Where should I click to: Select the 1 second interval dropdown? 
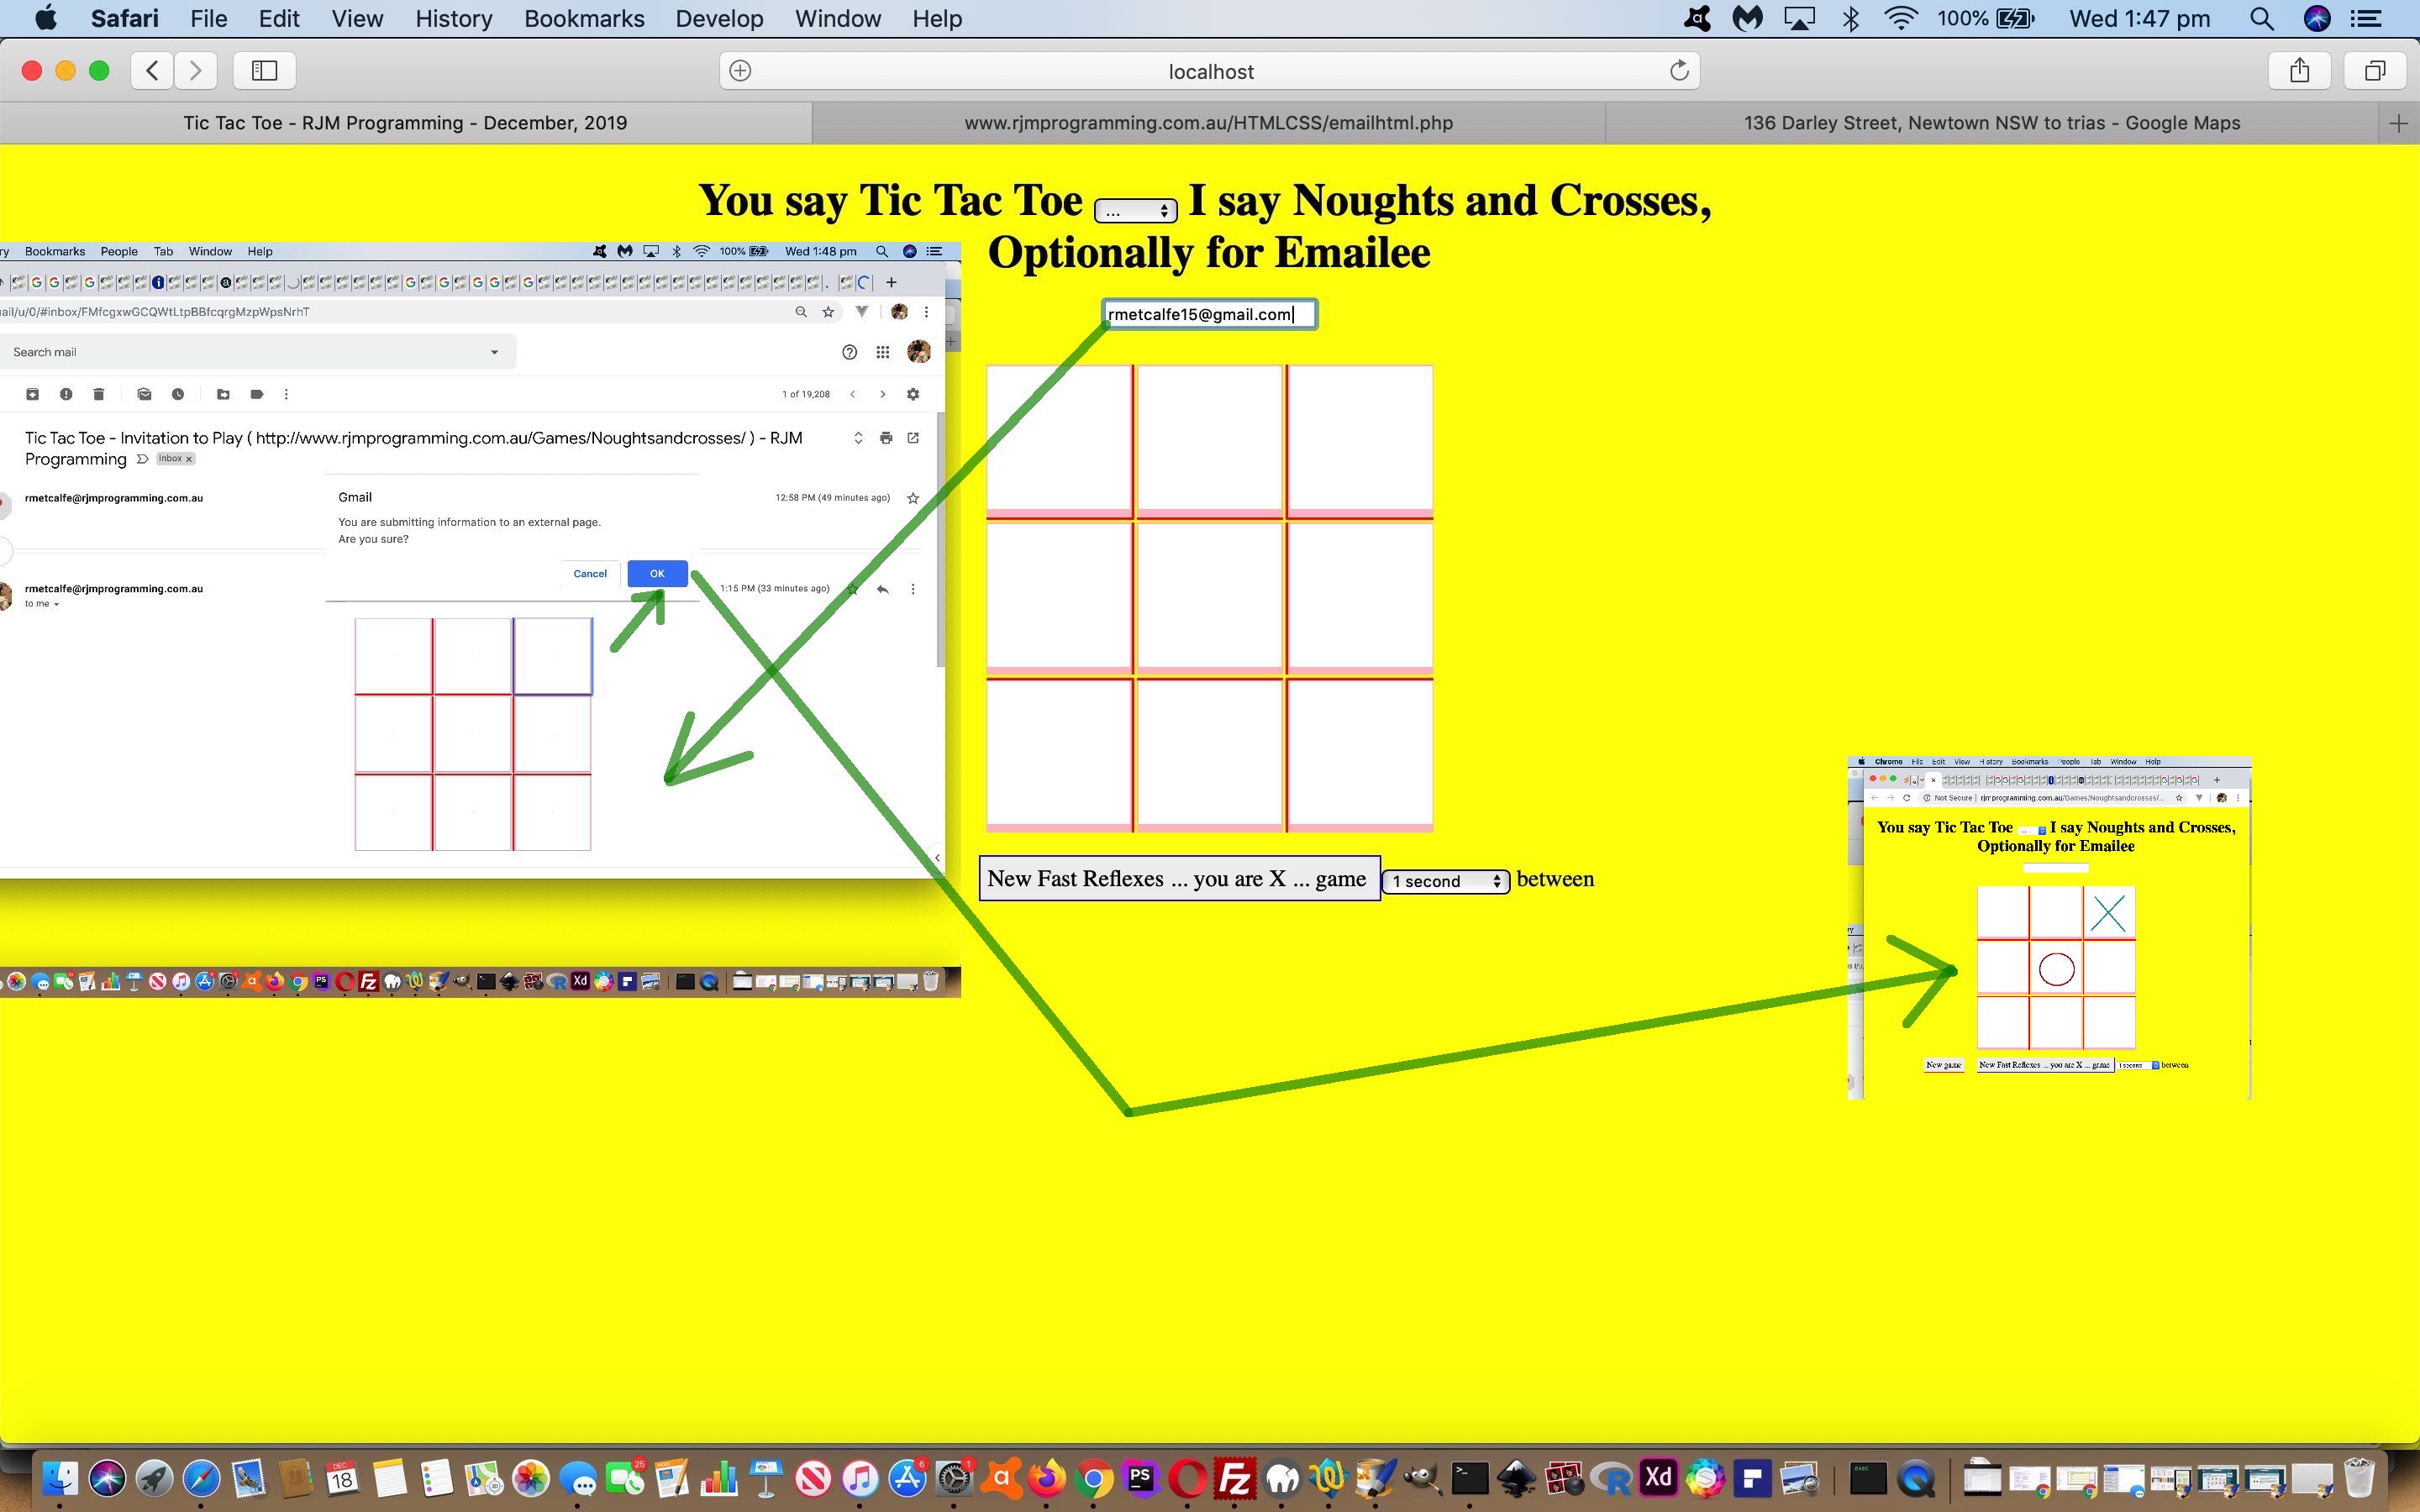[x=1446, y=879]
